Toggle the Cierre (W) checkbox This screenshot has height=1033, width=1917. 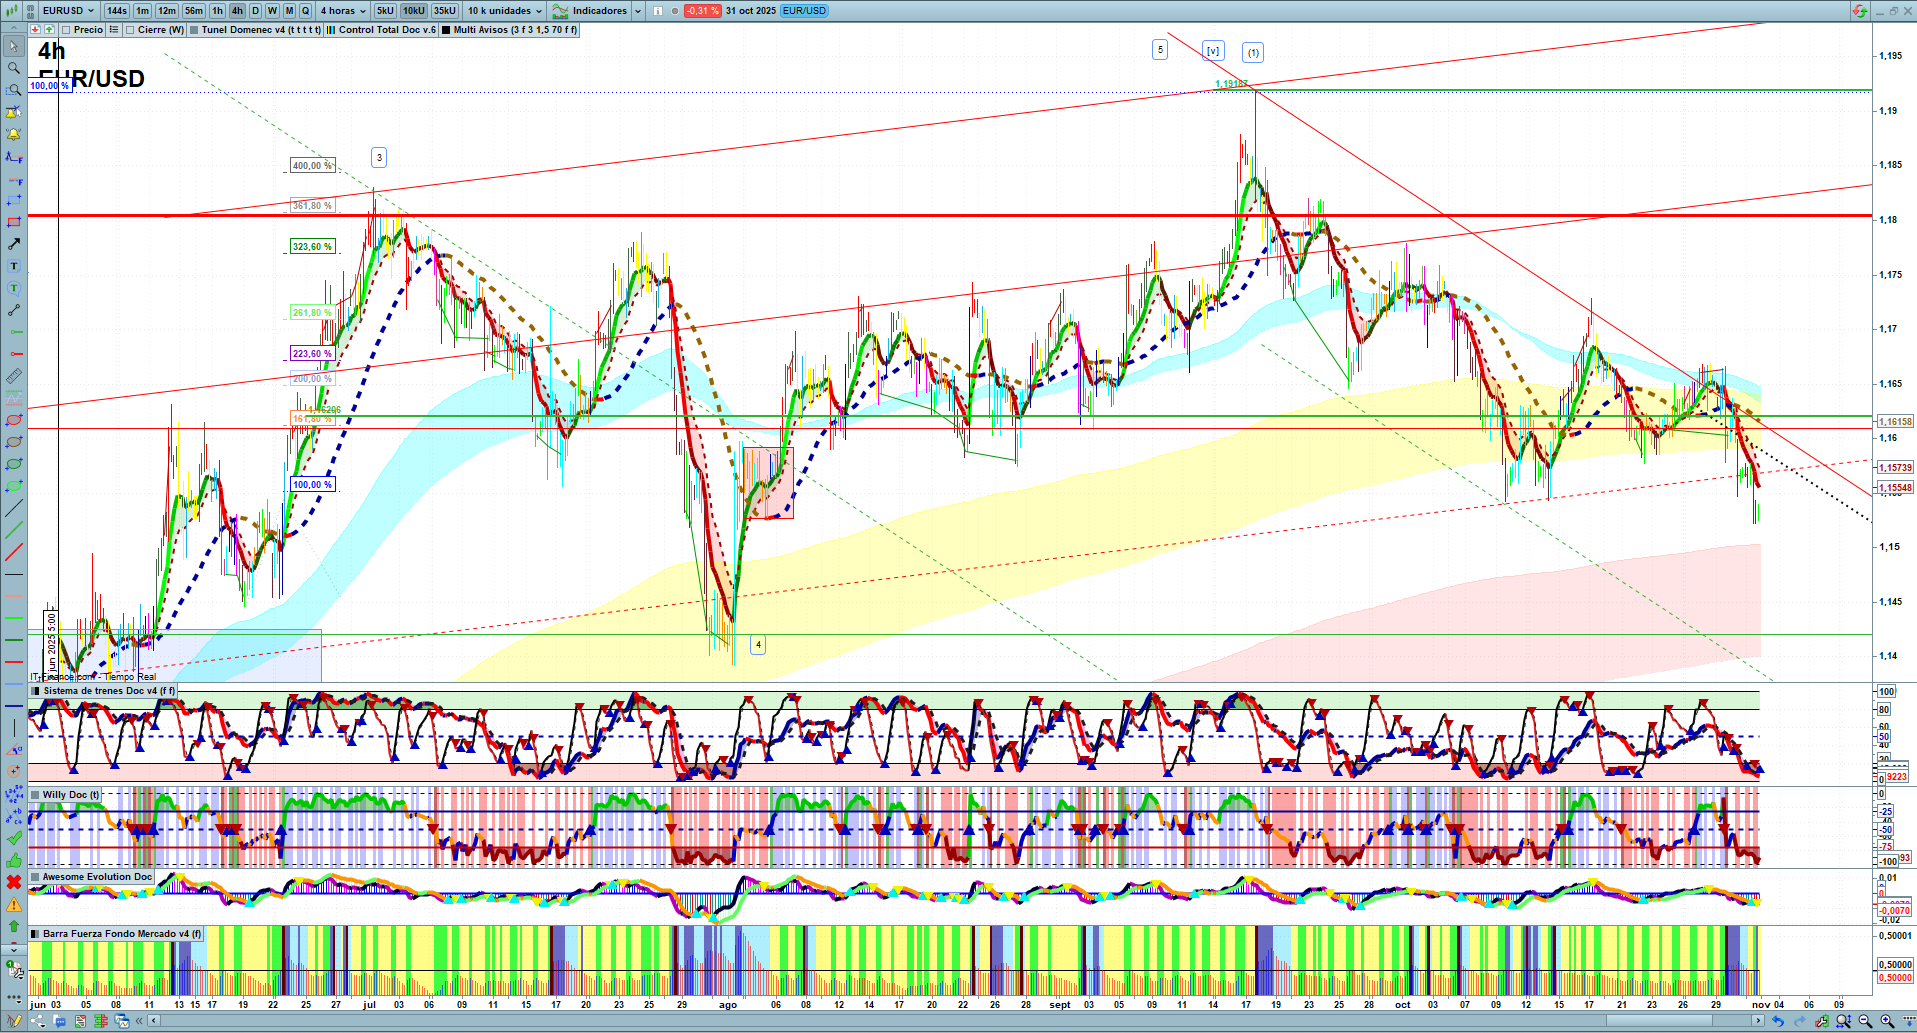pos(130,30)
